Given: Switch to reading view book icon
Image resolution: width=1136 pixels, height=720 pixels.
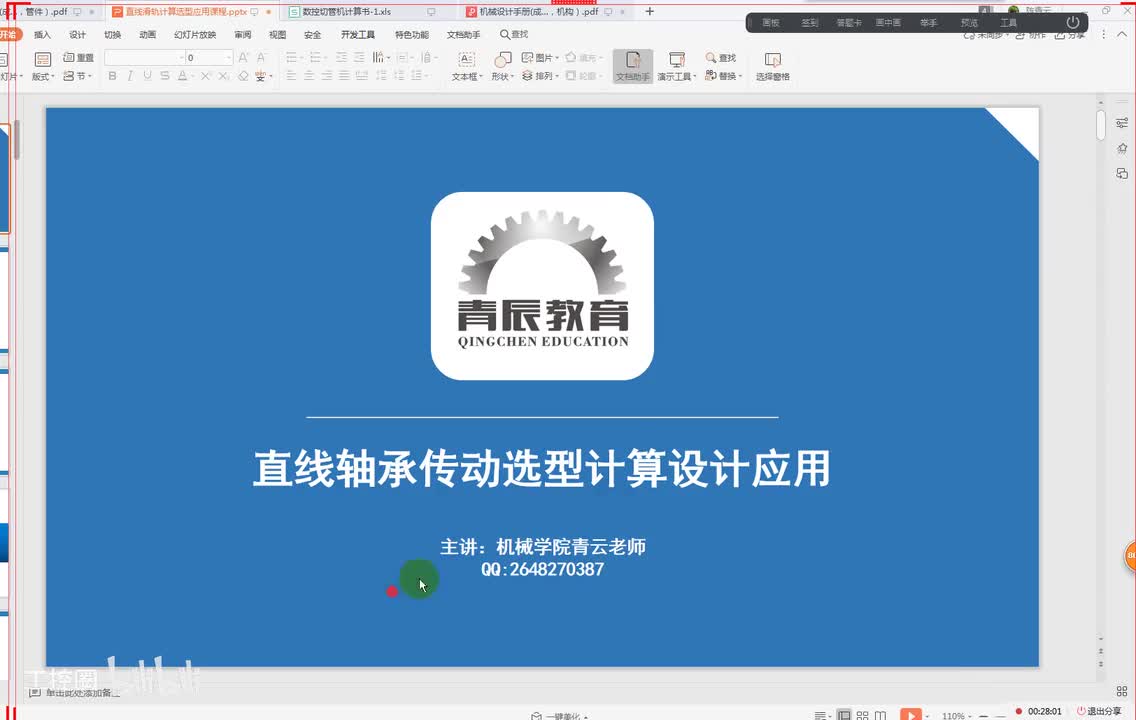Looking at the screenshot, I should click(x=880, y=715).
